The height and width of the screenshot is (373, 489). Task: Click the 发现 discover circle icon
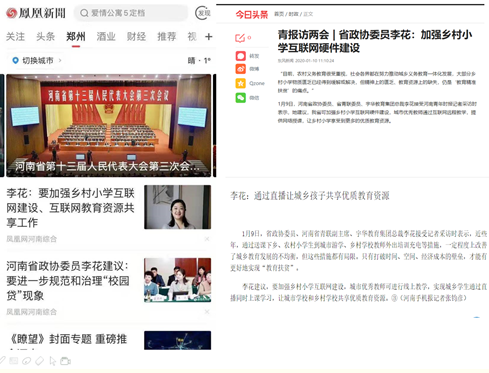(203, 13)
